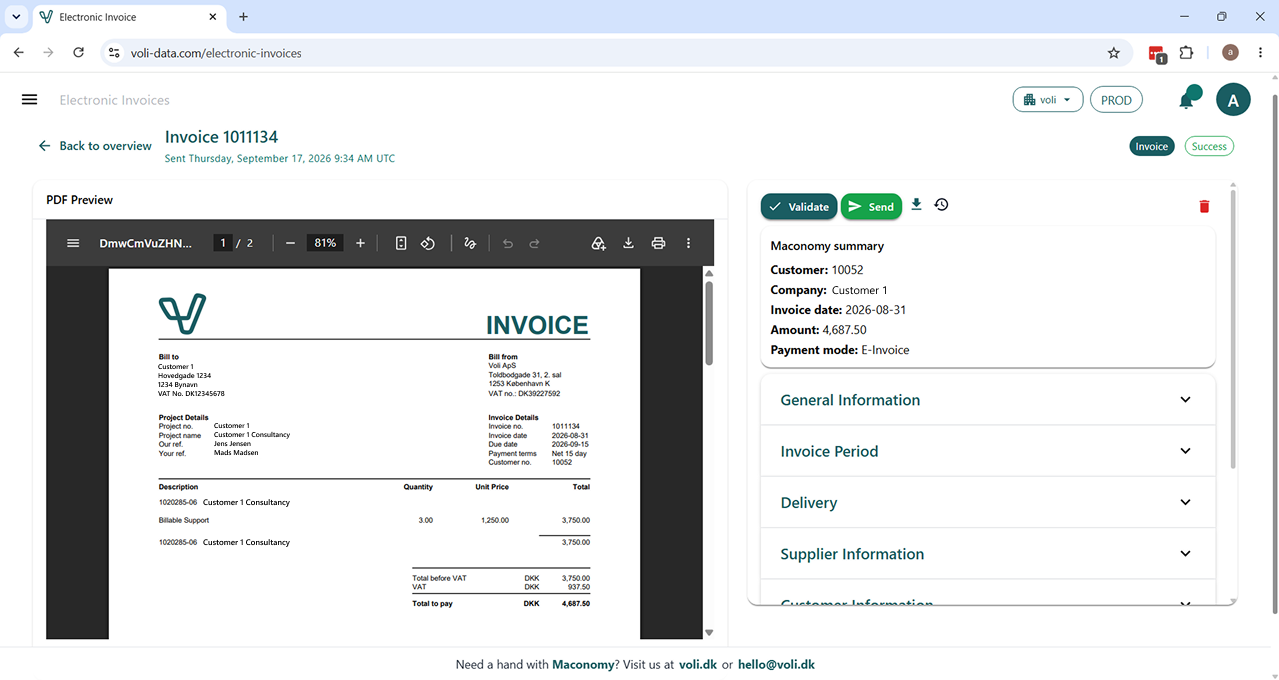Screen dimensions: 1279x680
Task: Go back in browser history
Action: (x=19, y=53)
